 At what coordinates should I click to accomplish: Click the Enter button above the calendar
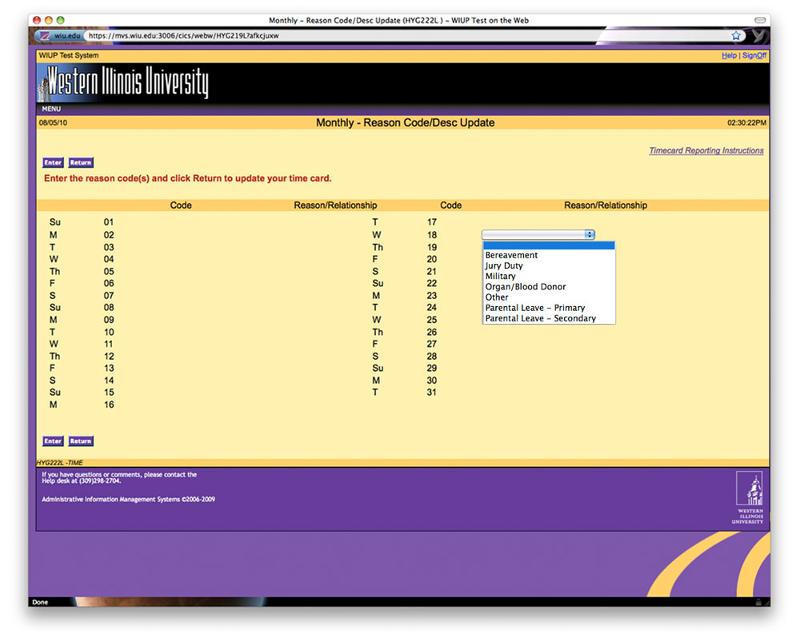(53, 163)
